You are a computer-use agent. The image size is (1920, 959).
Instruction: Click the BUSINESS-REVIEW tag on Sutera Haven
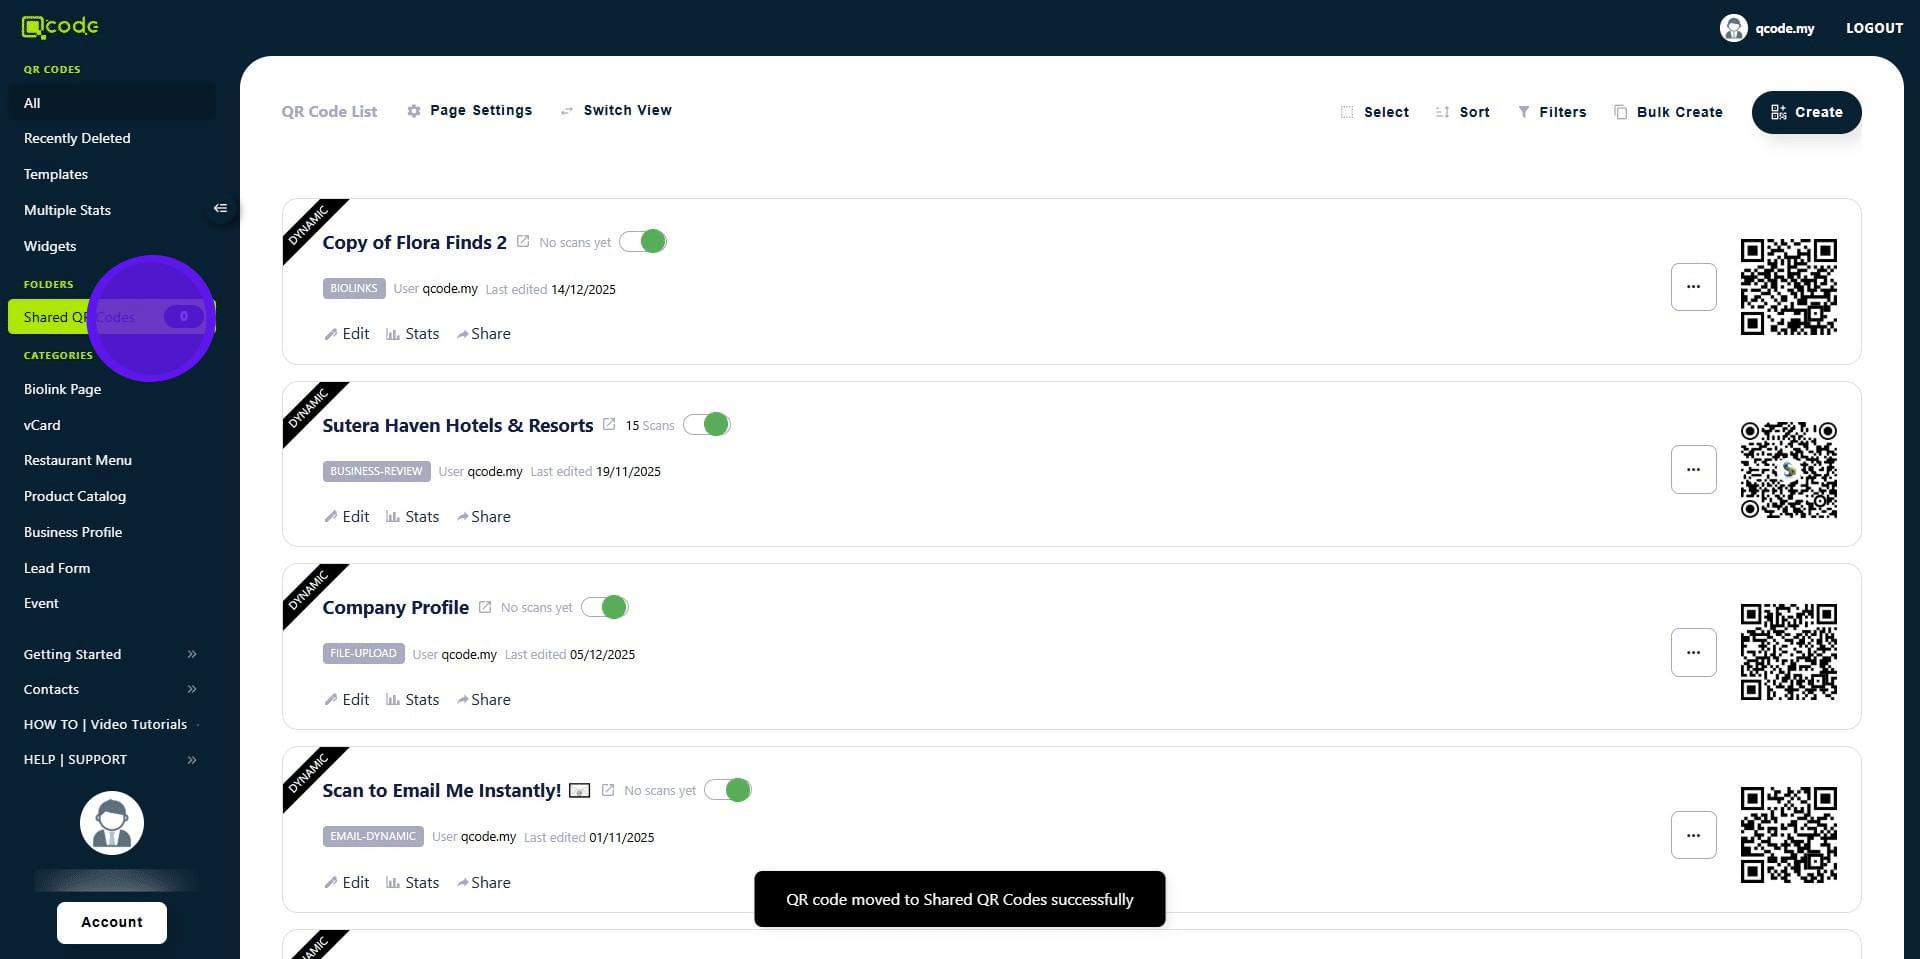click(376, 471)
